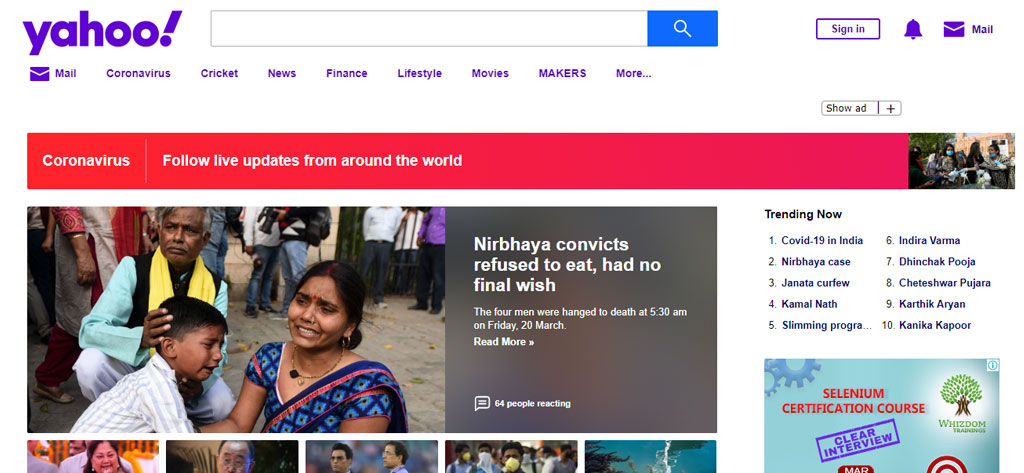This screenshot has width=1024, height=473.
Task: Open trending topic Indira Varma
Action: (929, 240)
